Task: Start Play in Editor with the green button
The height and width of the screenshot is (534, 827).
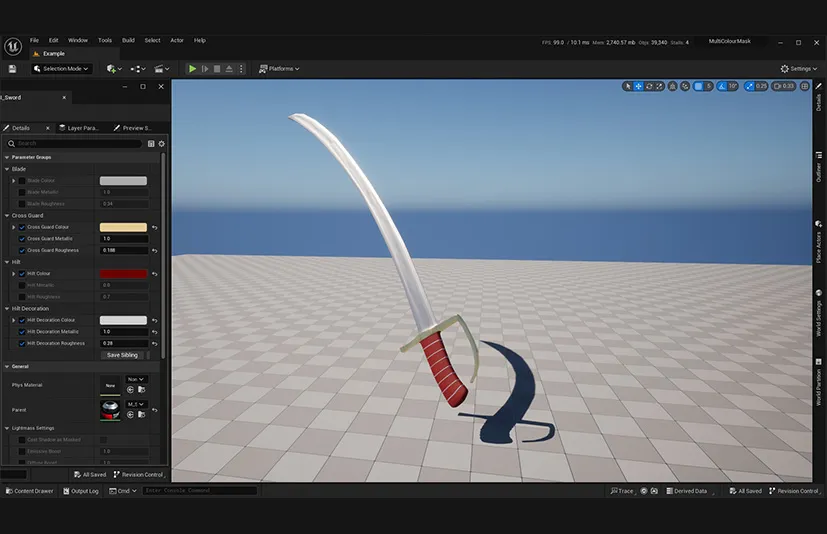Action: pyautogui.click(x=193, y=69)
